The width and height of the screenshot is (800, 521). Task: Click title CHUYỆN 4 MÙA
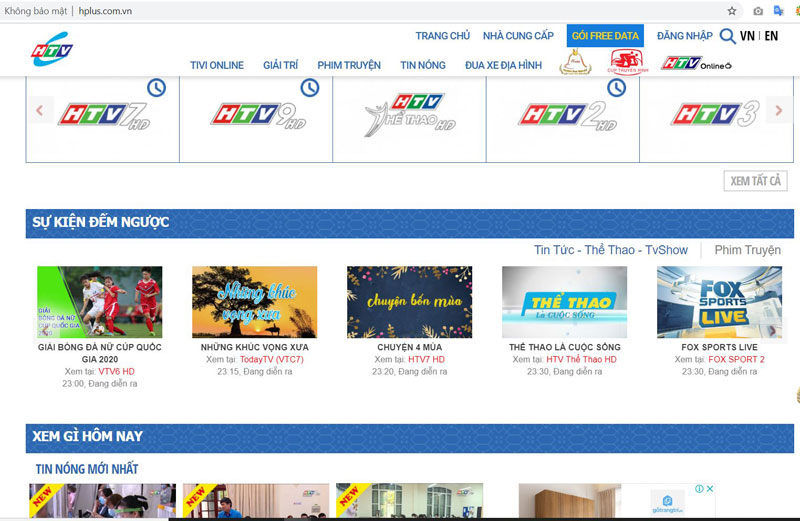coord(410,347)
